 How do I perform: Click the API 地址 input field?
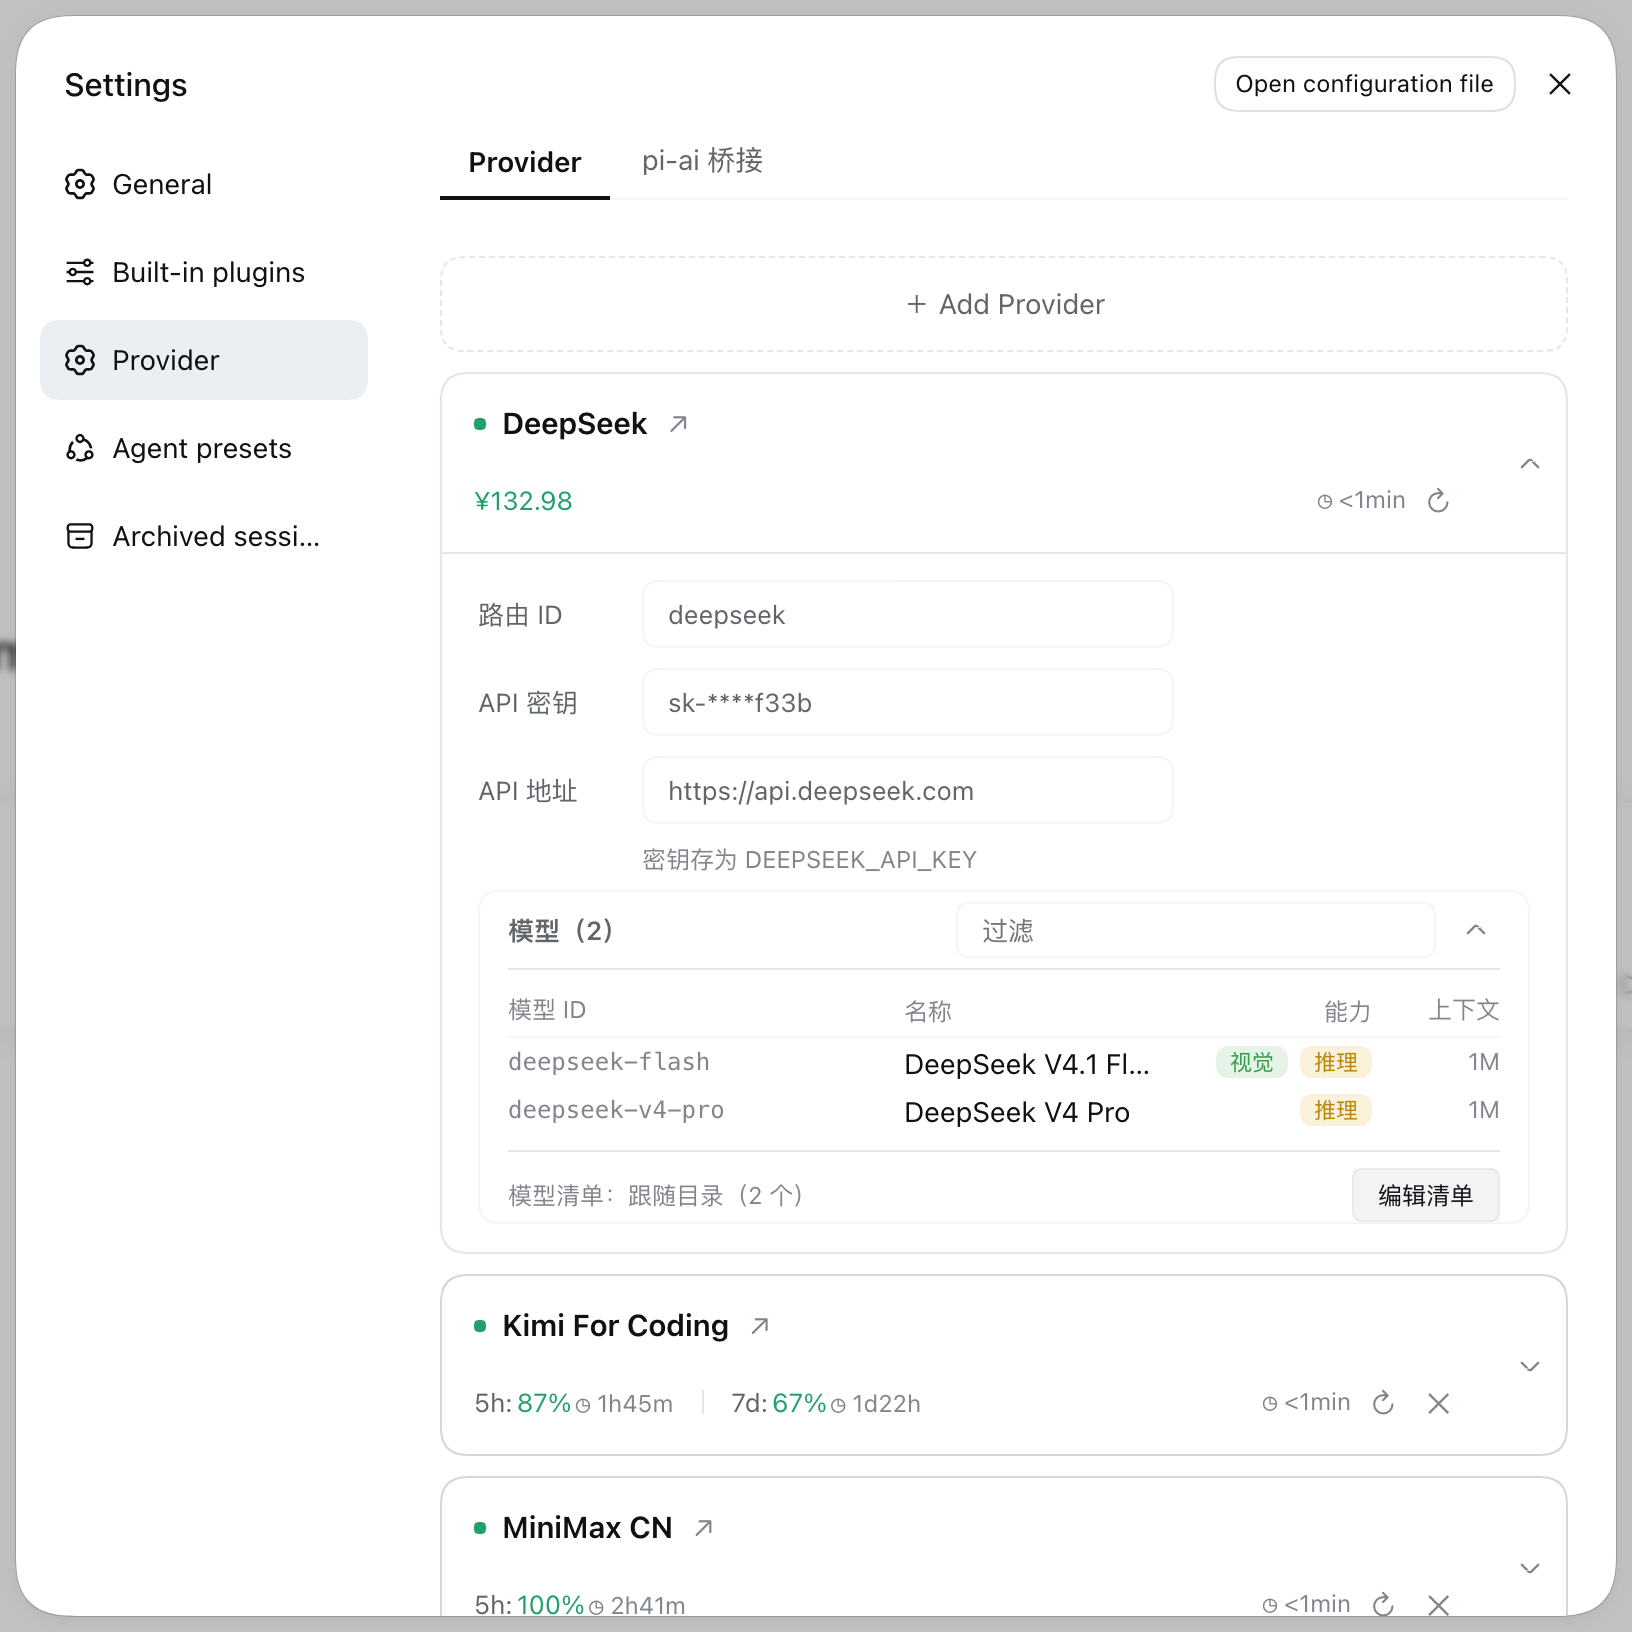[x=908, y=791]
